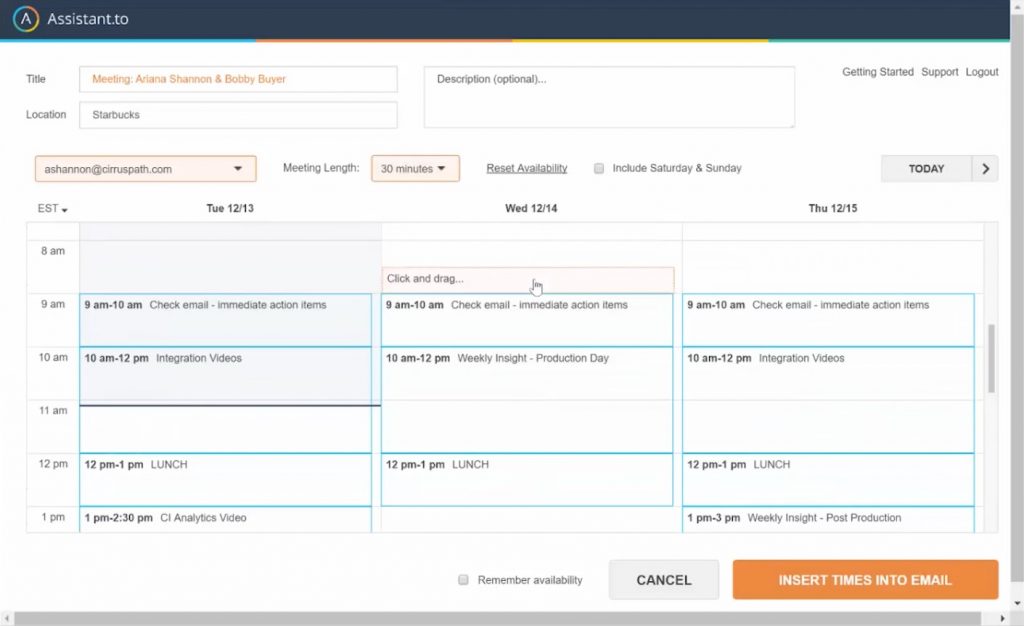
Task: Select the Wednesday 8 am Click and drag slot
Action: point(527,279)
